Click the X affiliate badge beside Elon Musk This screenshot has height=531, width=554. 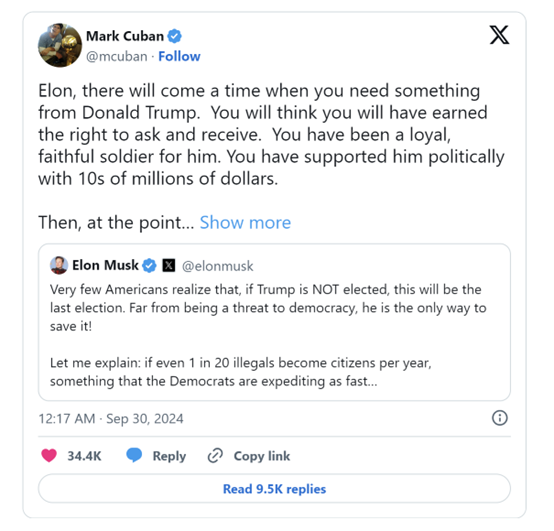tap(169, 265)
